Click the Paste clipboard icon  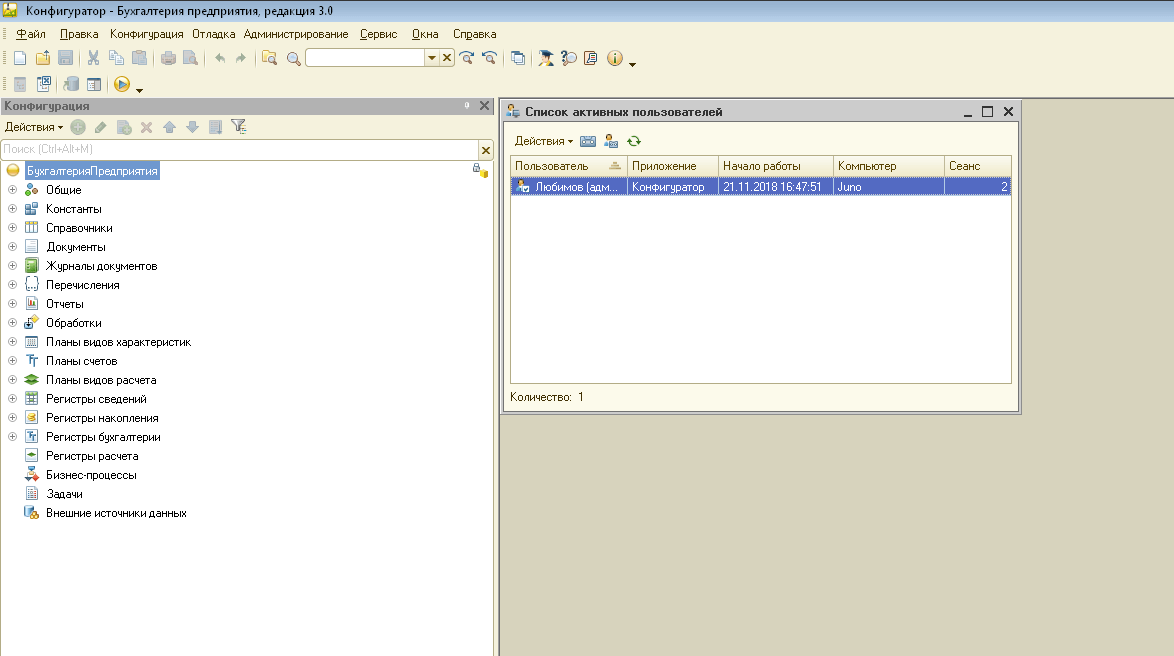tap(139, 58)
